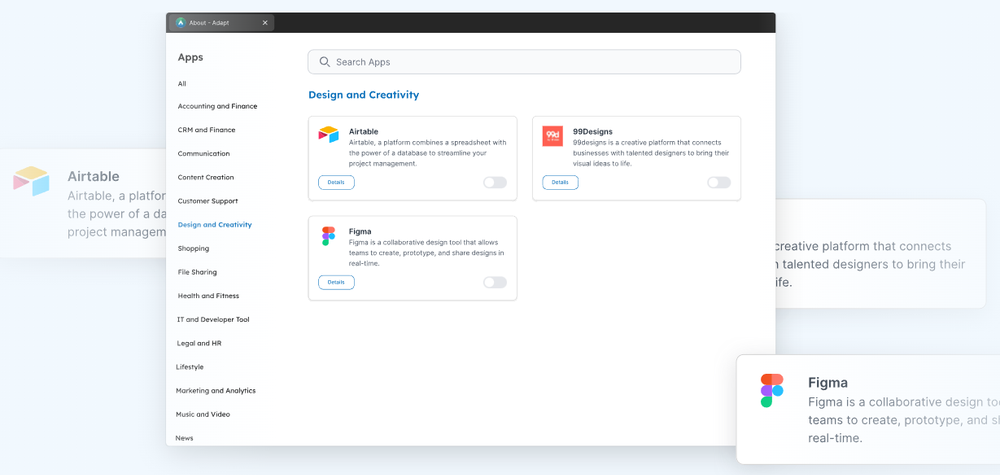
Task: Select Health and Fitness category
Action: click(208, 296)
